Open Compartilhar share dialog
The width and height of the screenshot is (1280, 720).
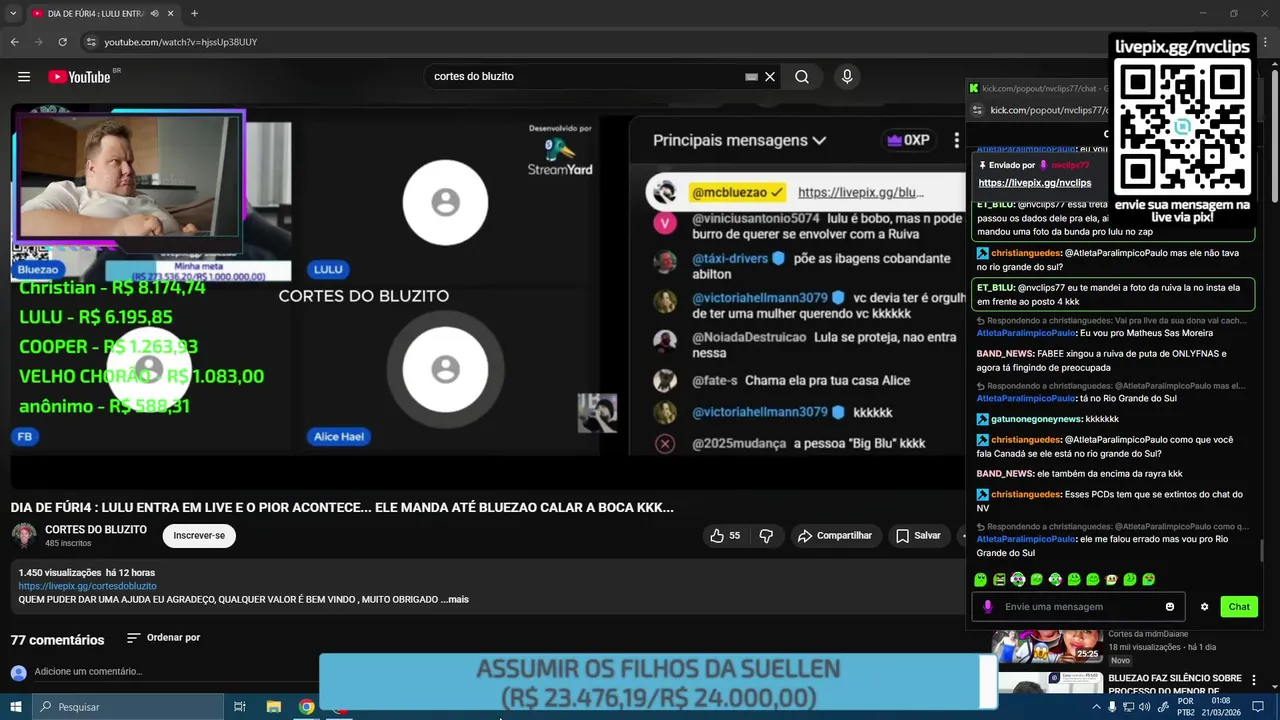(835, 536)
